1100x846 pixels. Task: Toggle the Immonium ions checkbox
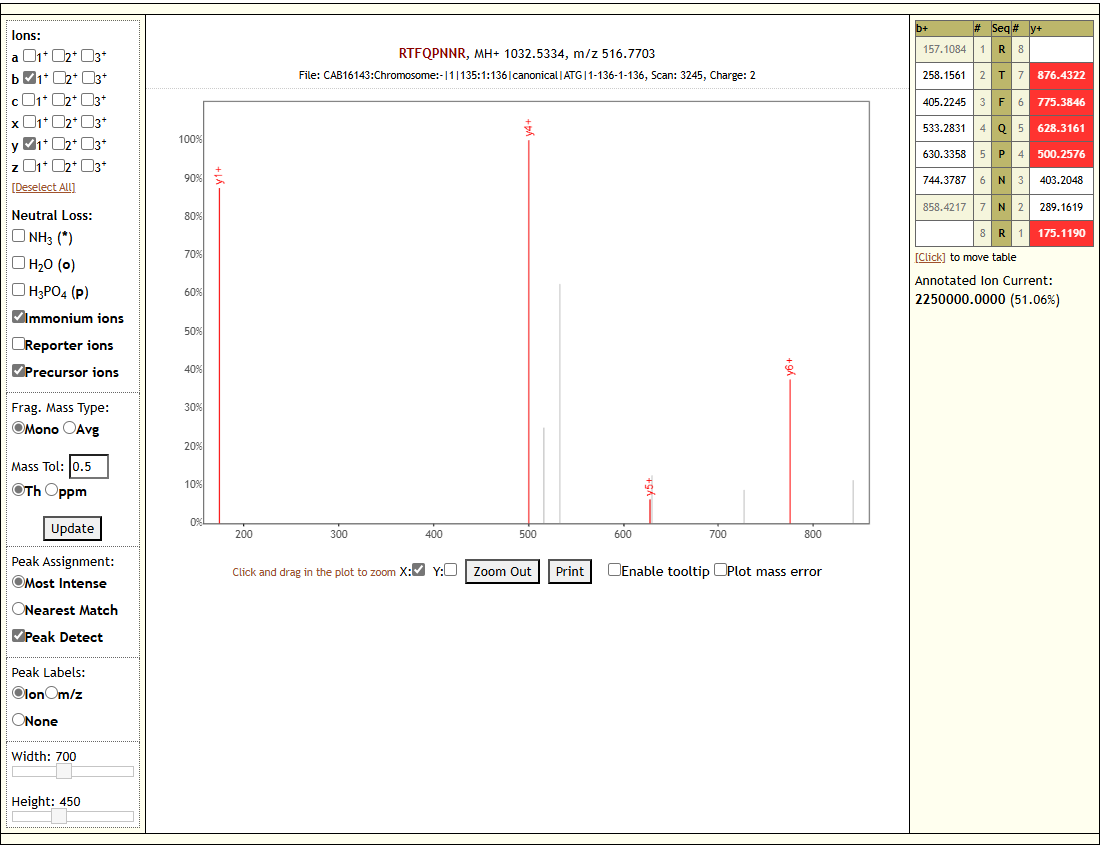pos(19,317)
